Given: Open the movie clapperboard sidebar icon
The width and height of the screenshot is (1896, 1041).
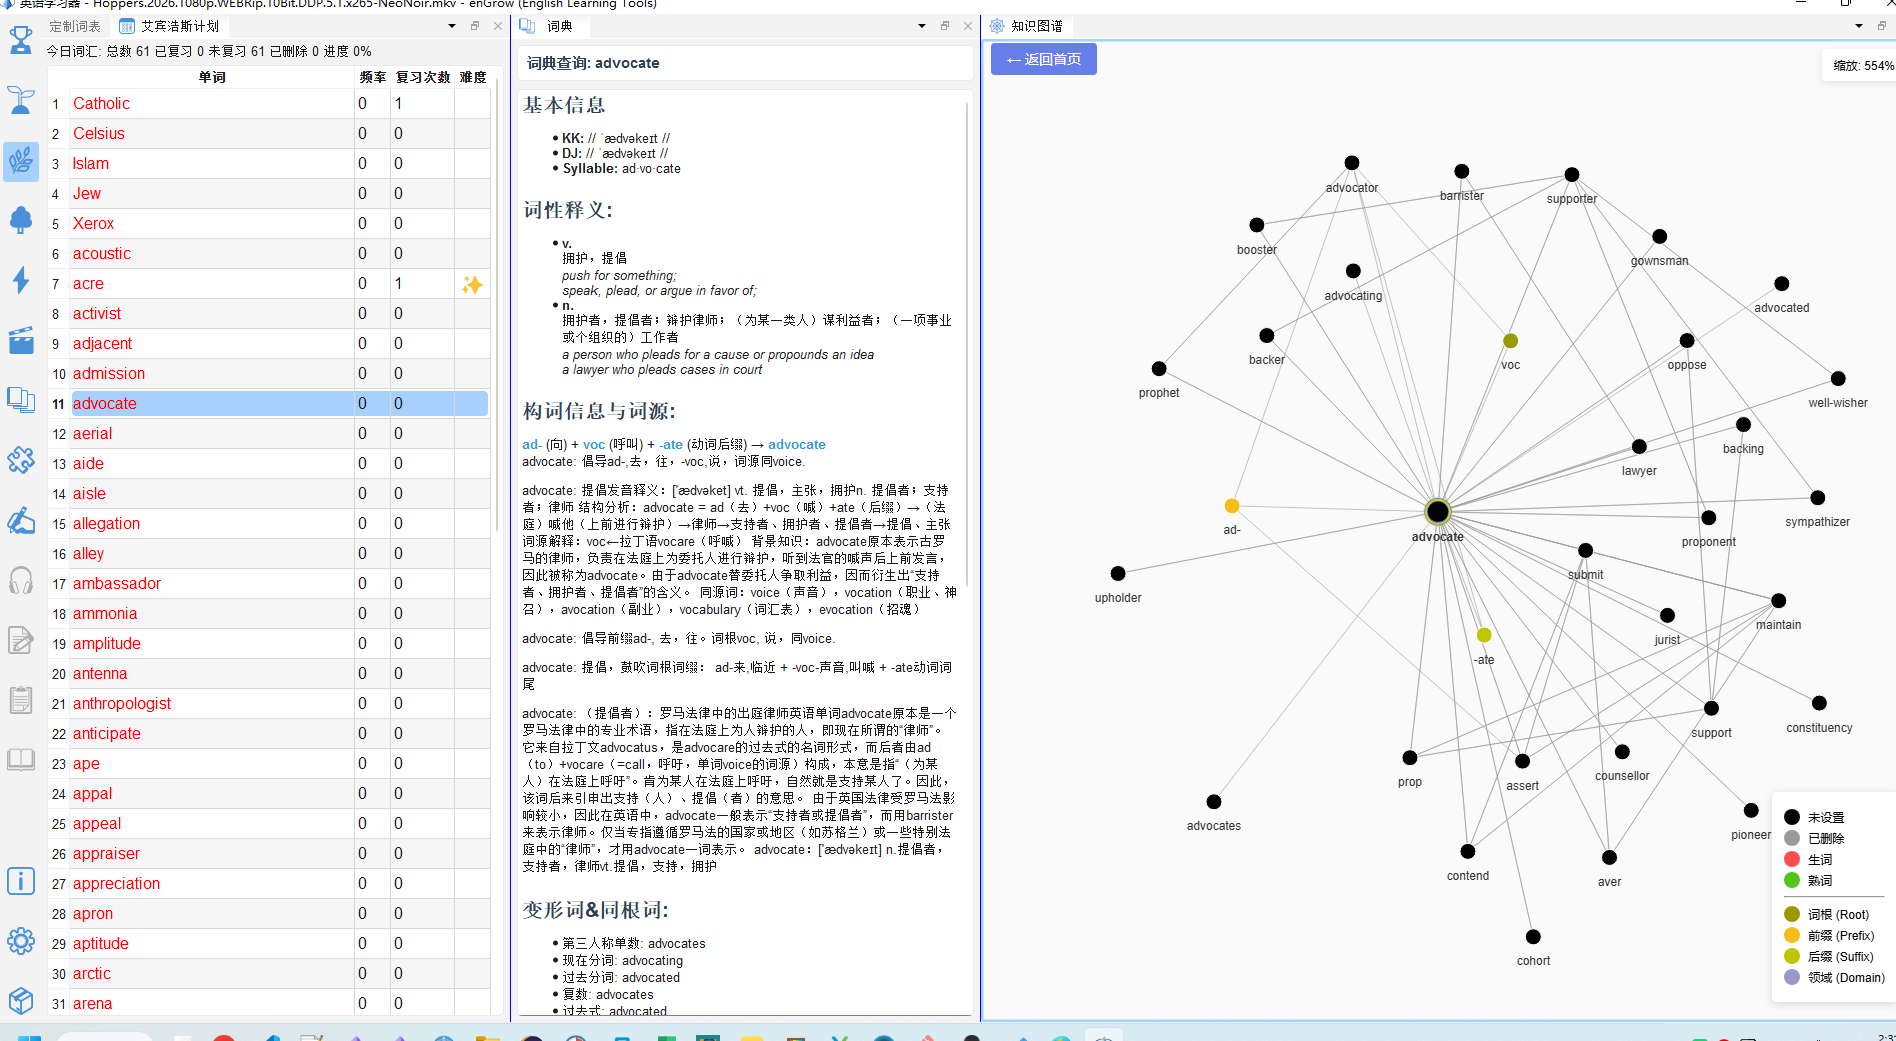Looking at the screenshot, I should click(20, 341).
